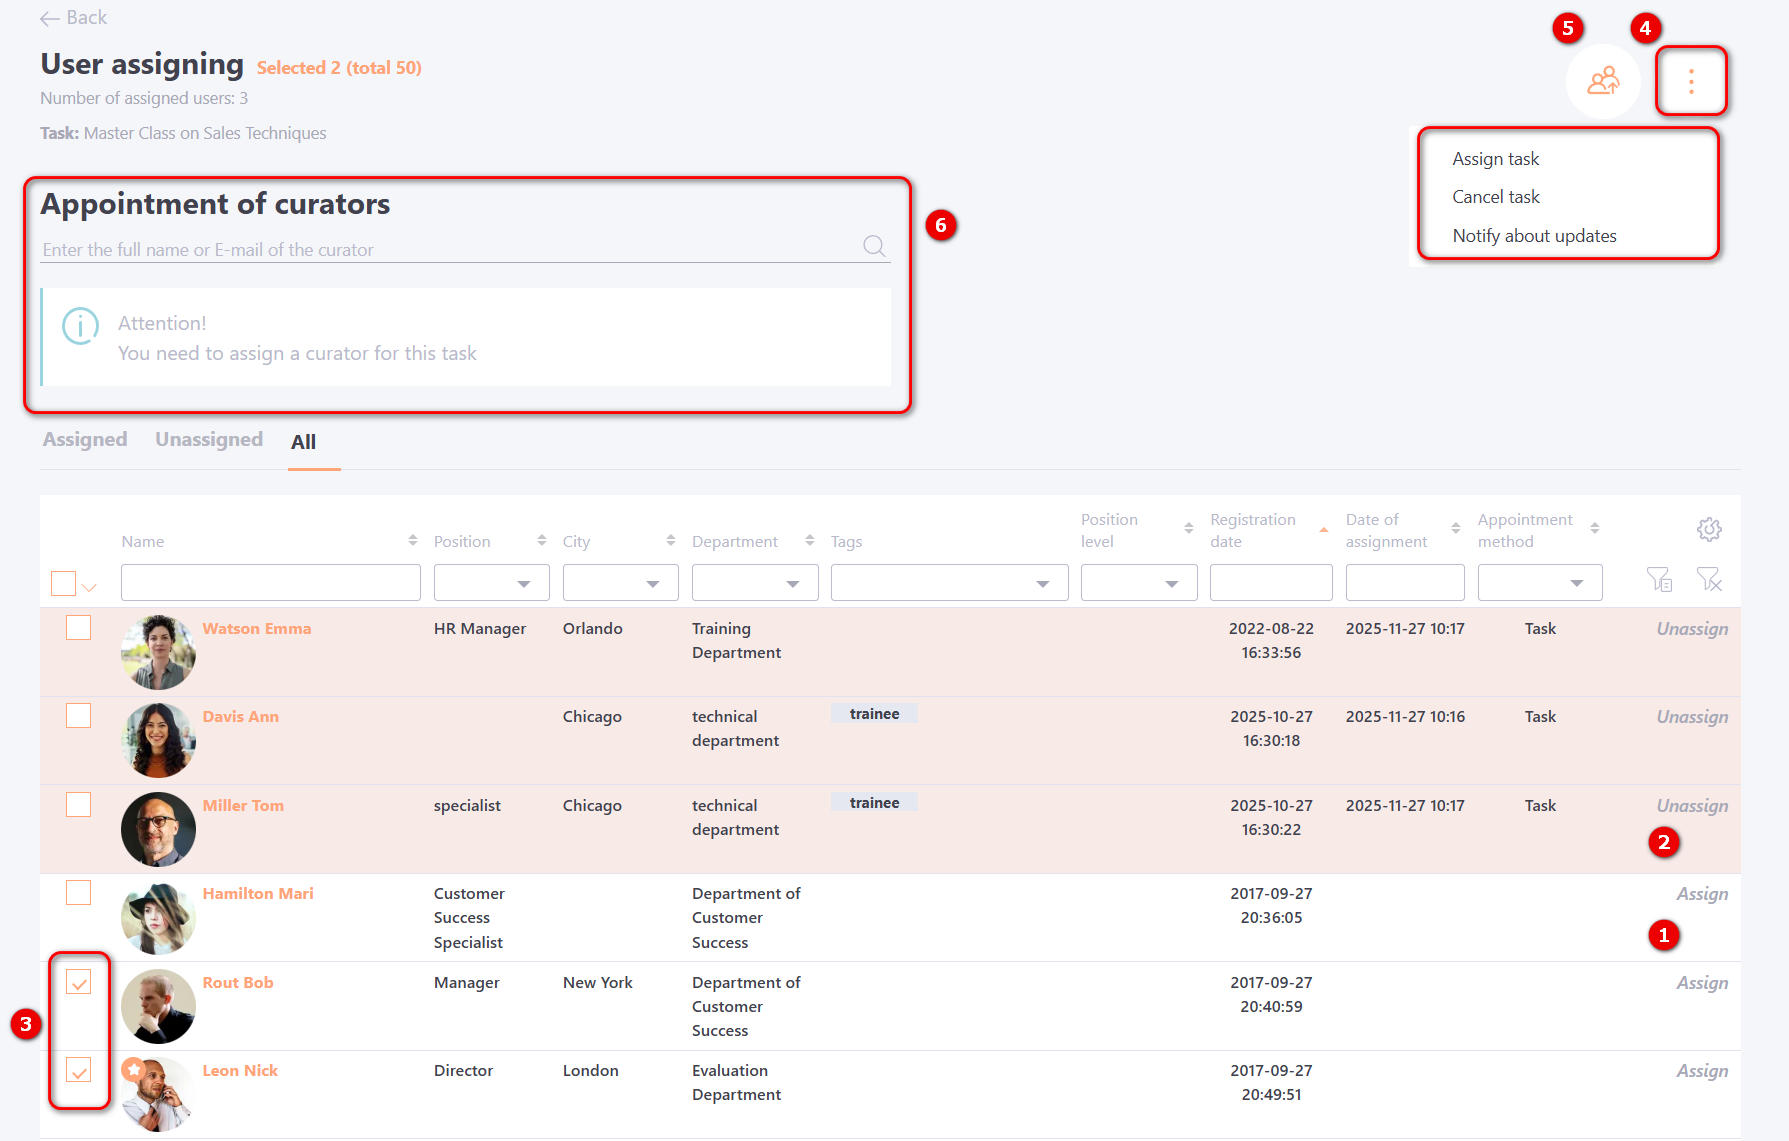Open table column settings gear
This screenshot has height=1141, width=1789.
click(1709, 529)
